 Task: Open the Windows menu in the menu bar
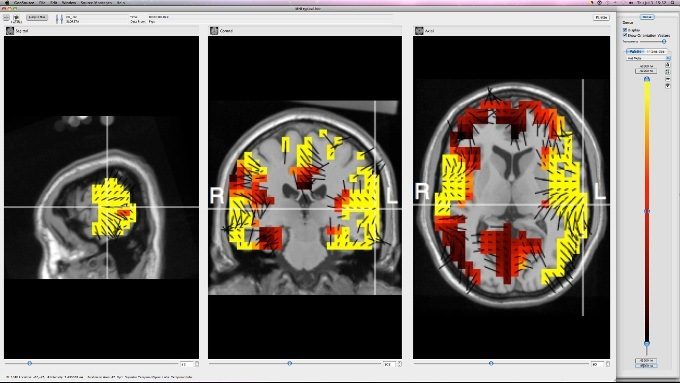click(69, 3)
